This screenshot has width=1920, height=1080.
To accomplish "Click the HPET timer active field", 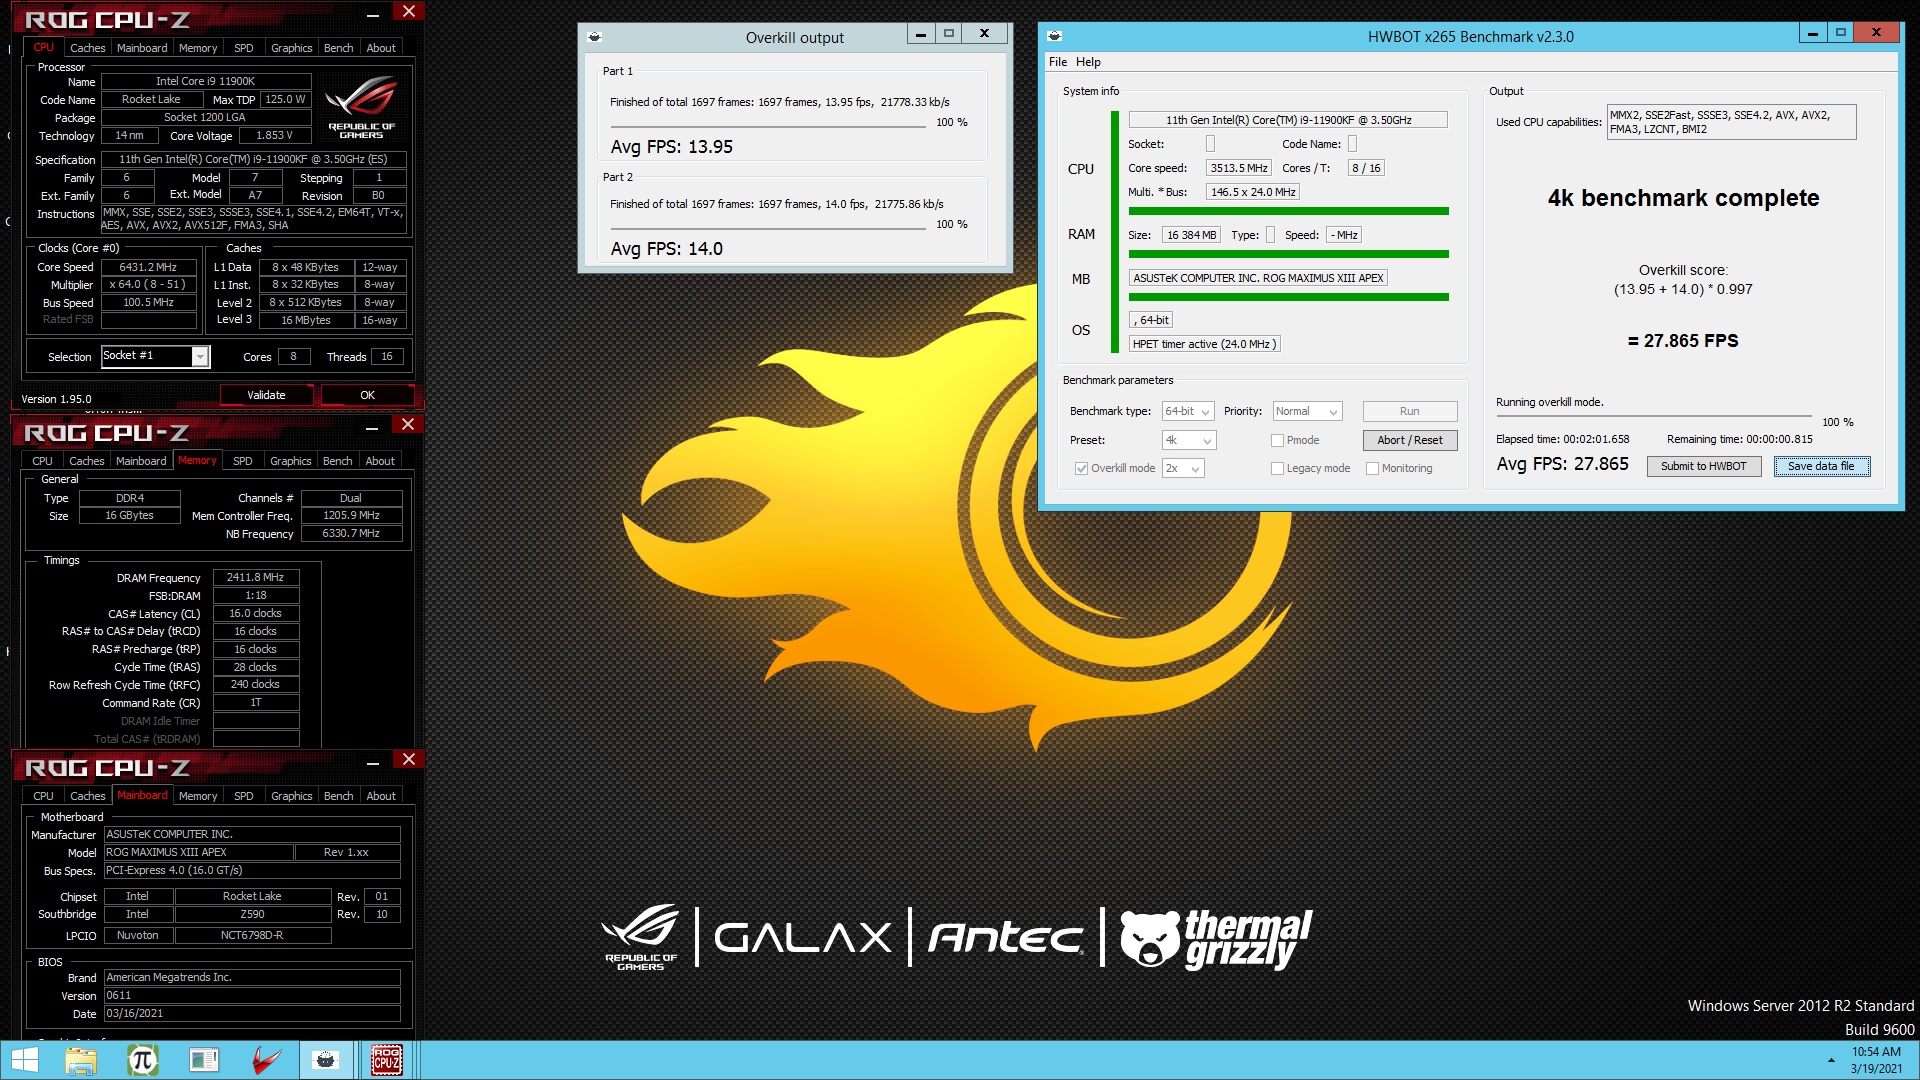I will [x=1204, y=344].
